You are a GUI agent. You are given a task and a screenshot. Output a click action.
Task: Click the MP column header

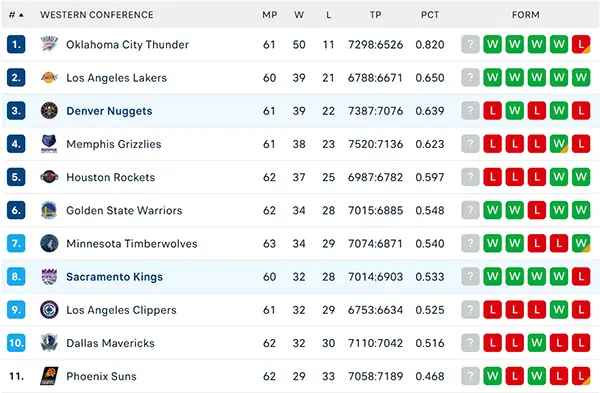click(269, 15)
